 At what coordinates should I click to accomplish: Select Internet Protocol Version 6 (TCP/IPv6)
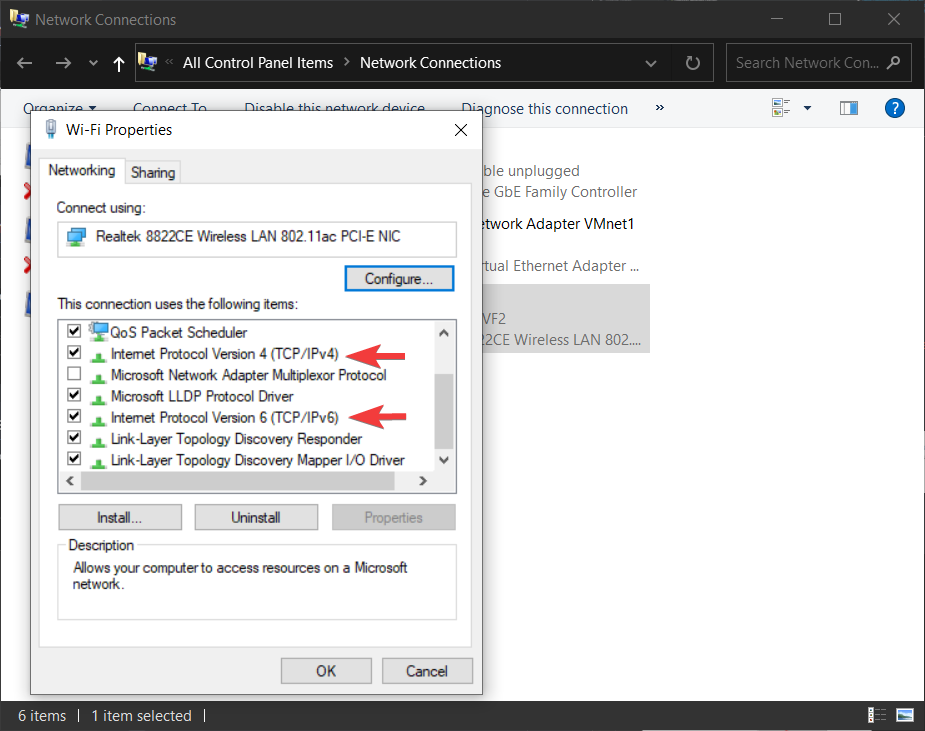coord(225,417)
